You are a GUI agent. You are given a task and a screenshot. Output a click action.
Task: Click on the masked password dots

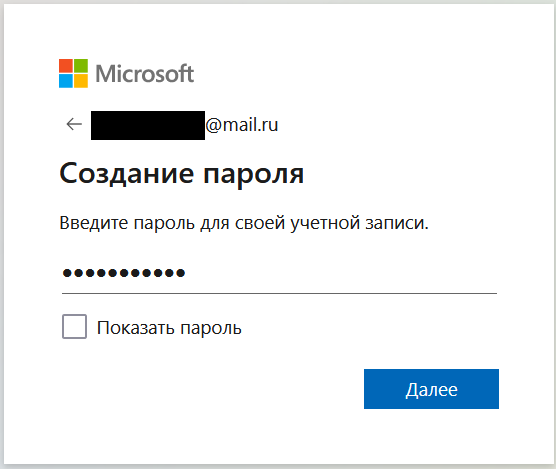point(124,273)
